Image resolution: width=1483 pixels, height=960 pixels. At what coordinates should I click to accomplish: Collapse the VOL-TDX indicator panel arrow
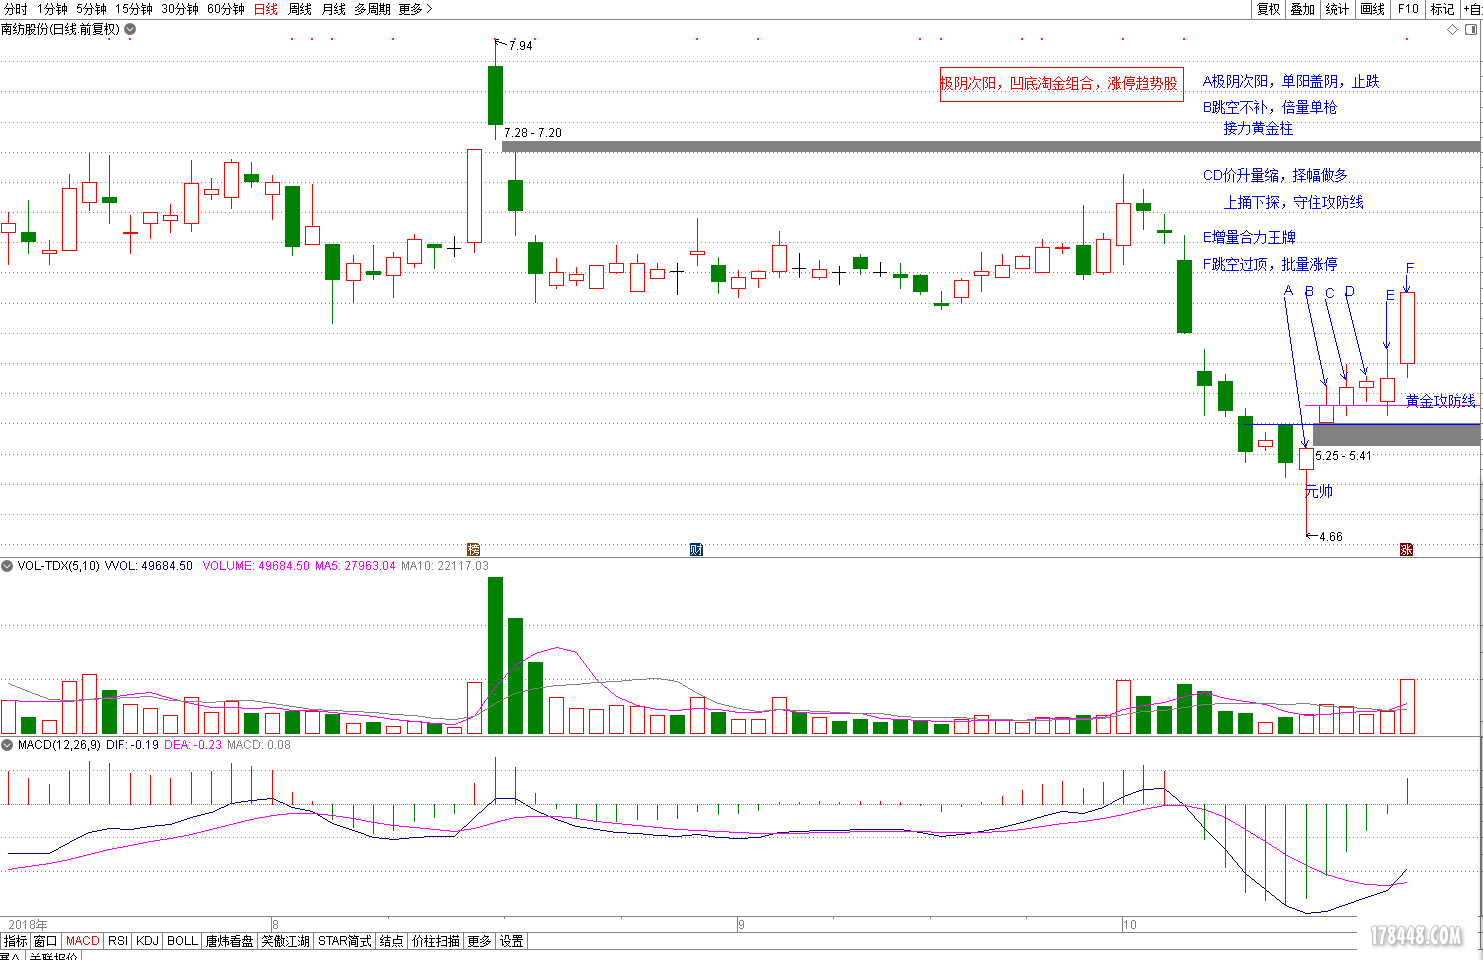[7, 566]
